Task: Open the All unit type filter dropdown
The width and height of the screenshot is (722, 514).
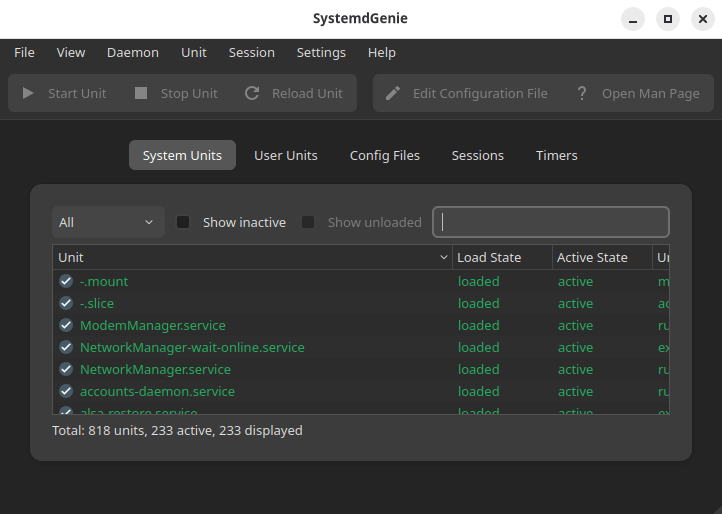Action: pos(108,222)
